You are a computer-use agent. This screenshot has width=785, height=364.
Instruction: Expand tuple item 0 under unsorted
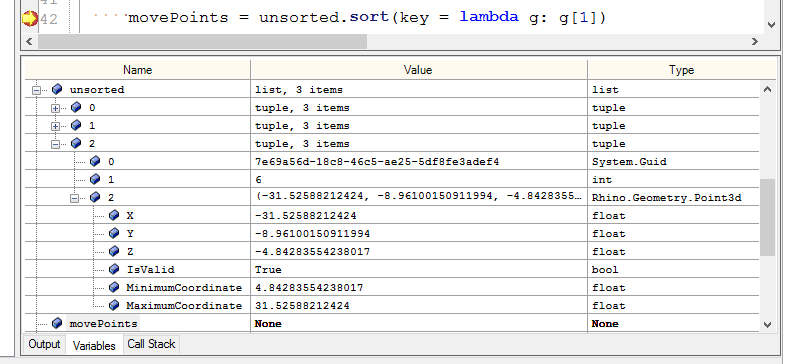(x=56, y=109)
